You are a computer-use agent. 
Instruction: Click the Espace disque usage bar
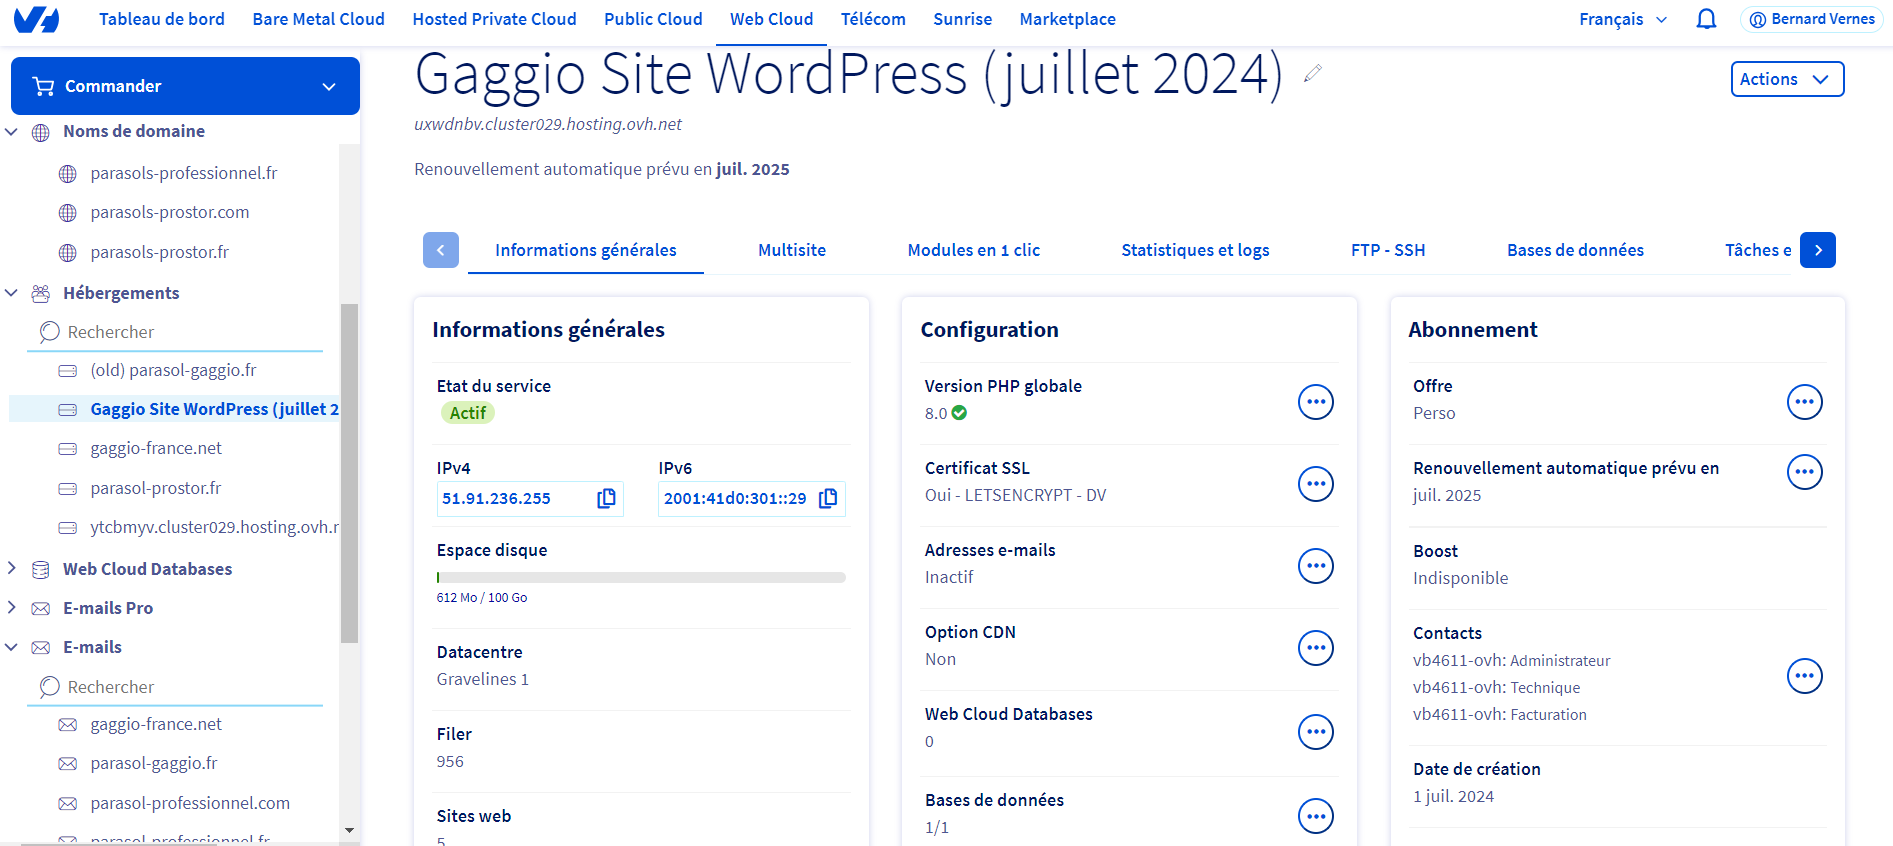click(641, 577)
